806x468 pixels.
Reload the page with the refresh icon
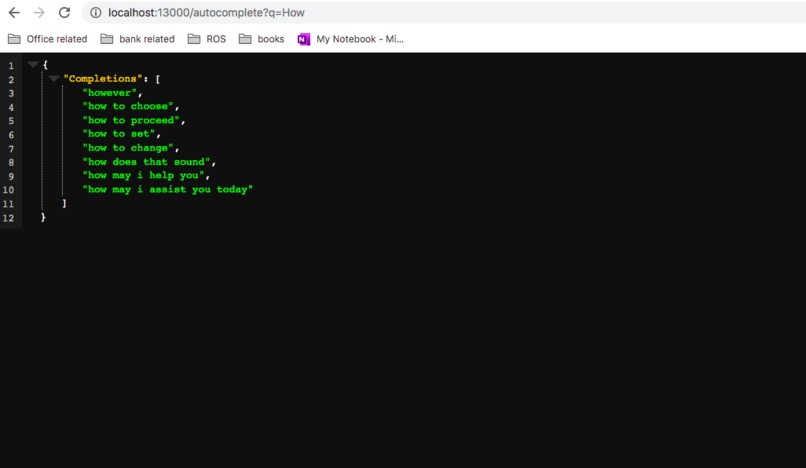point(64,12)
